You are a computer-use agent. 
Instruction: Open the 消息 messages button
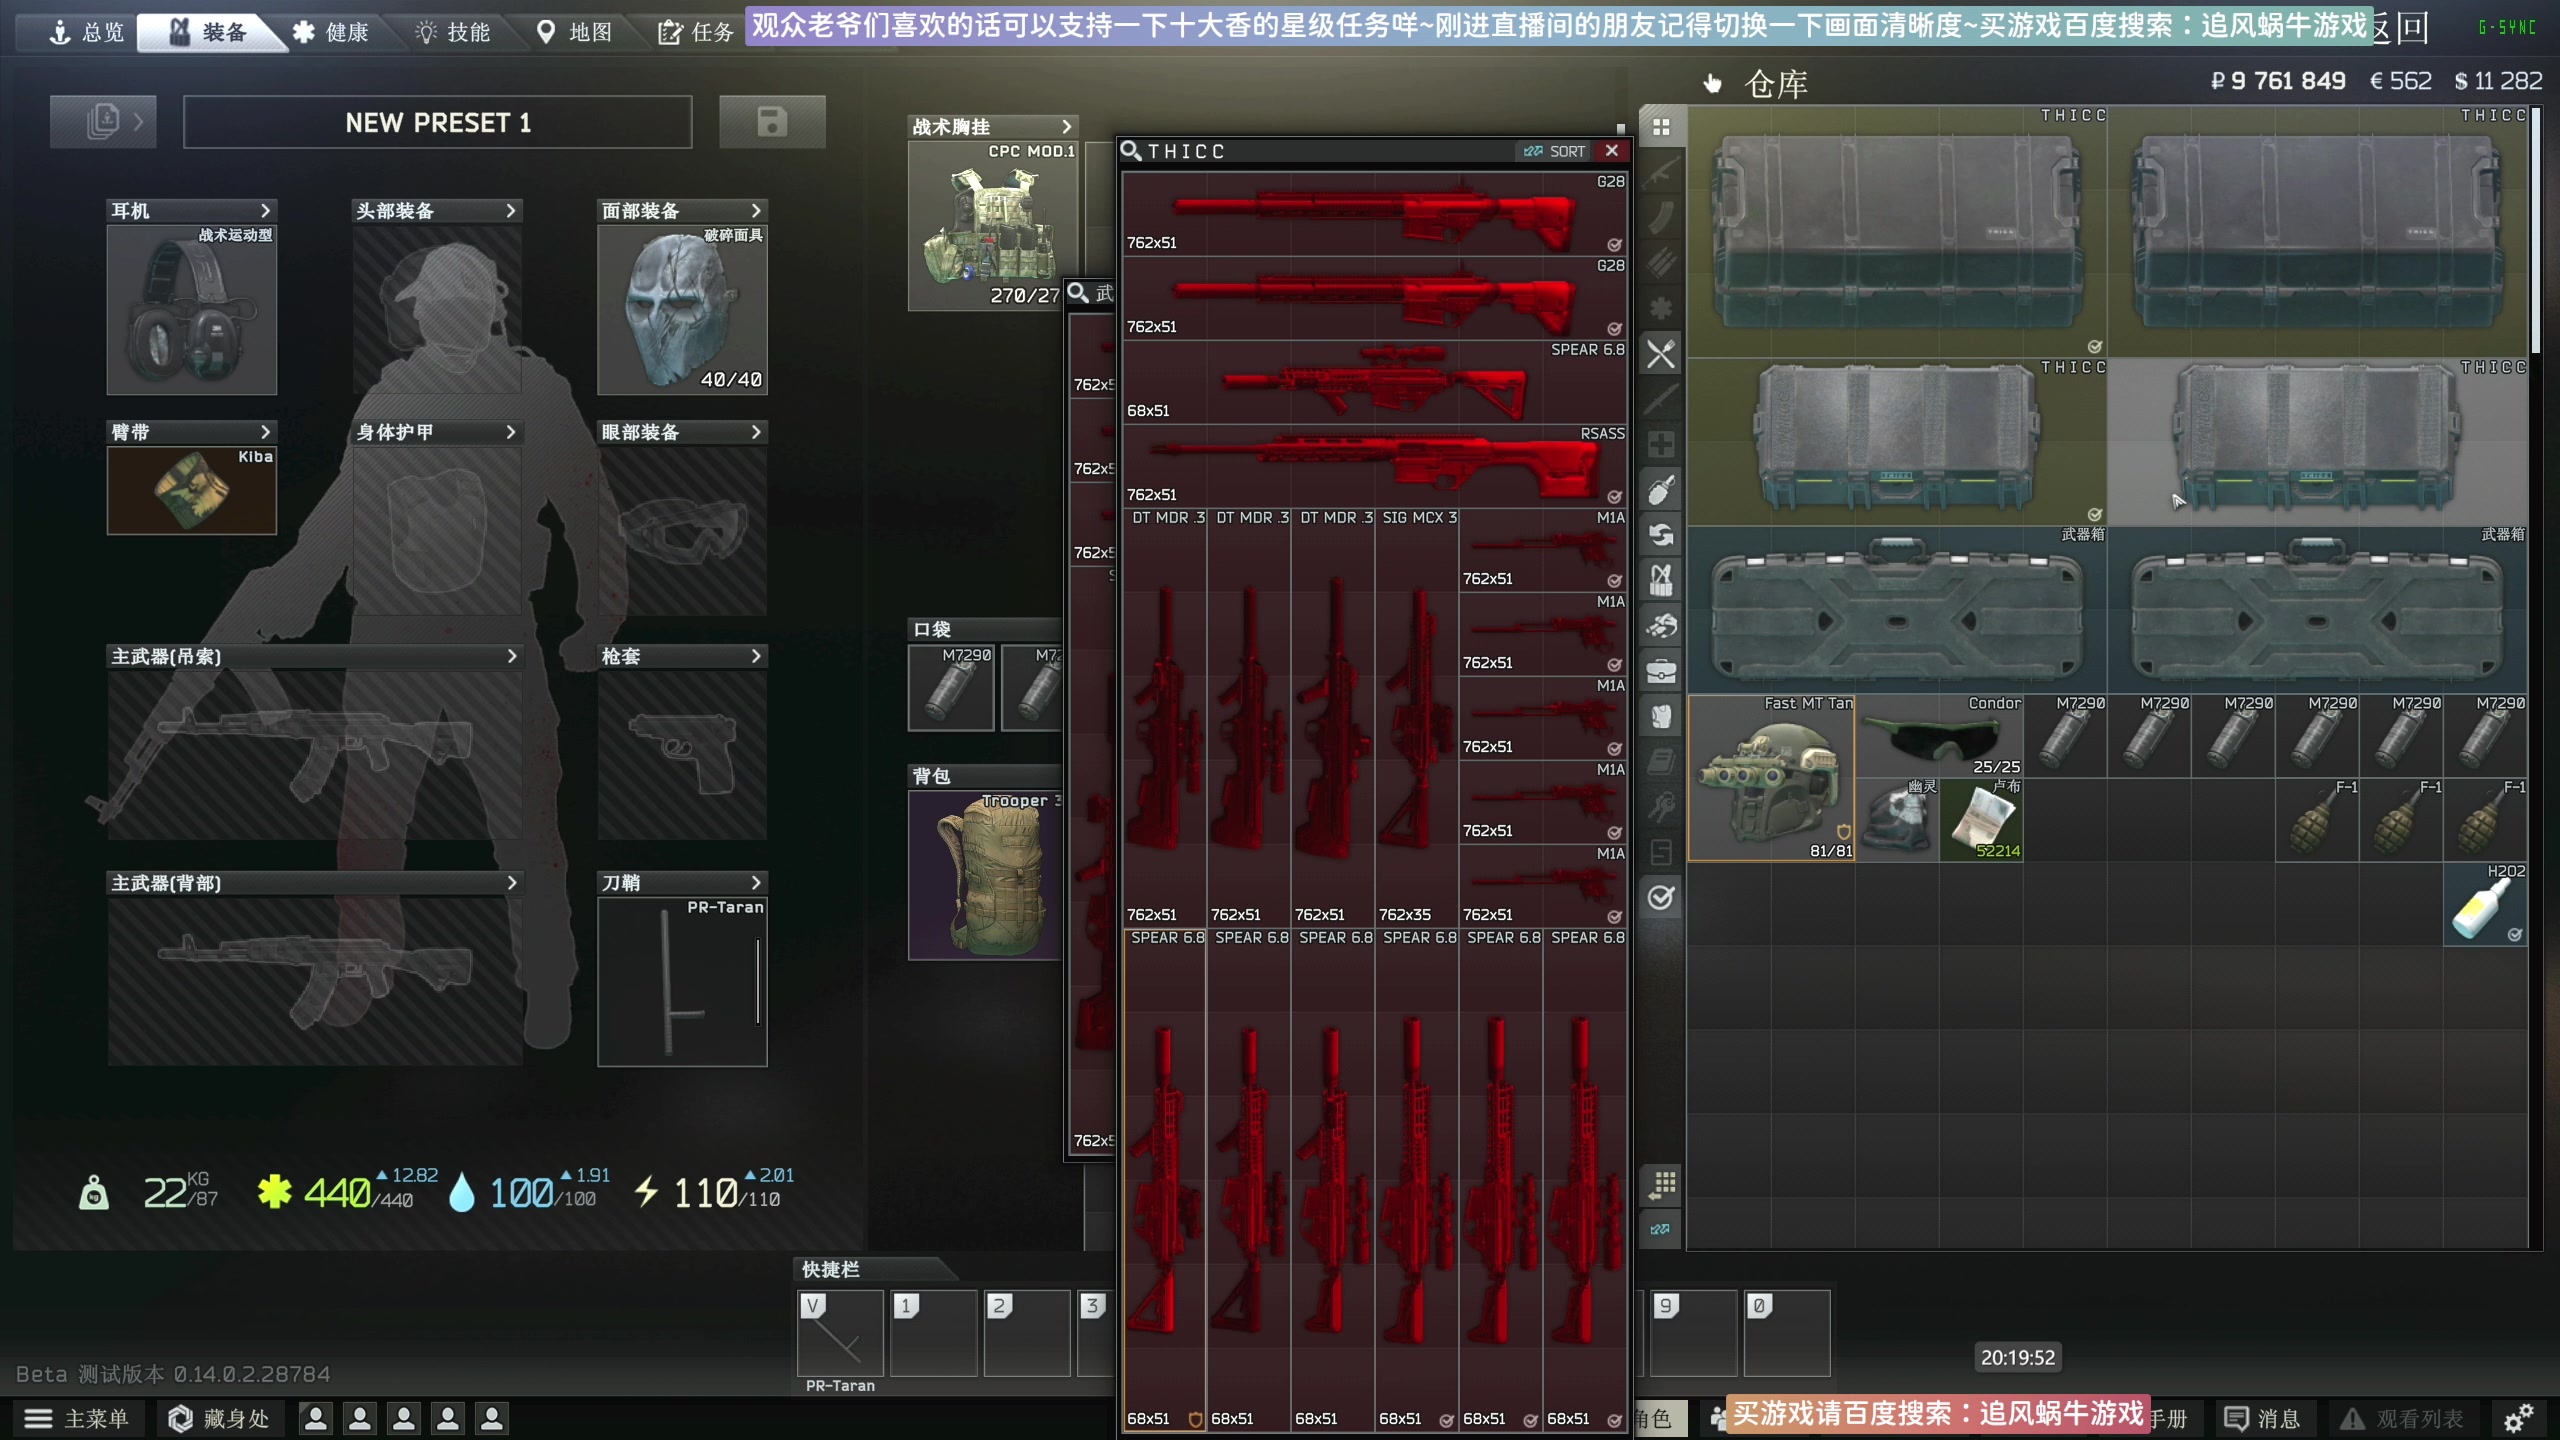2262,1418
